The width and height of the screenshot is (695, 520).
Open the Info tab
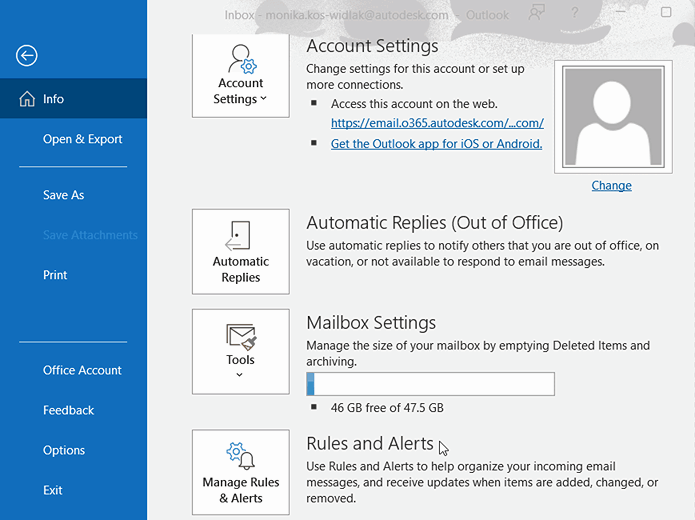click(53, 99)
